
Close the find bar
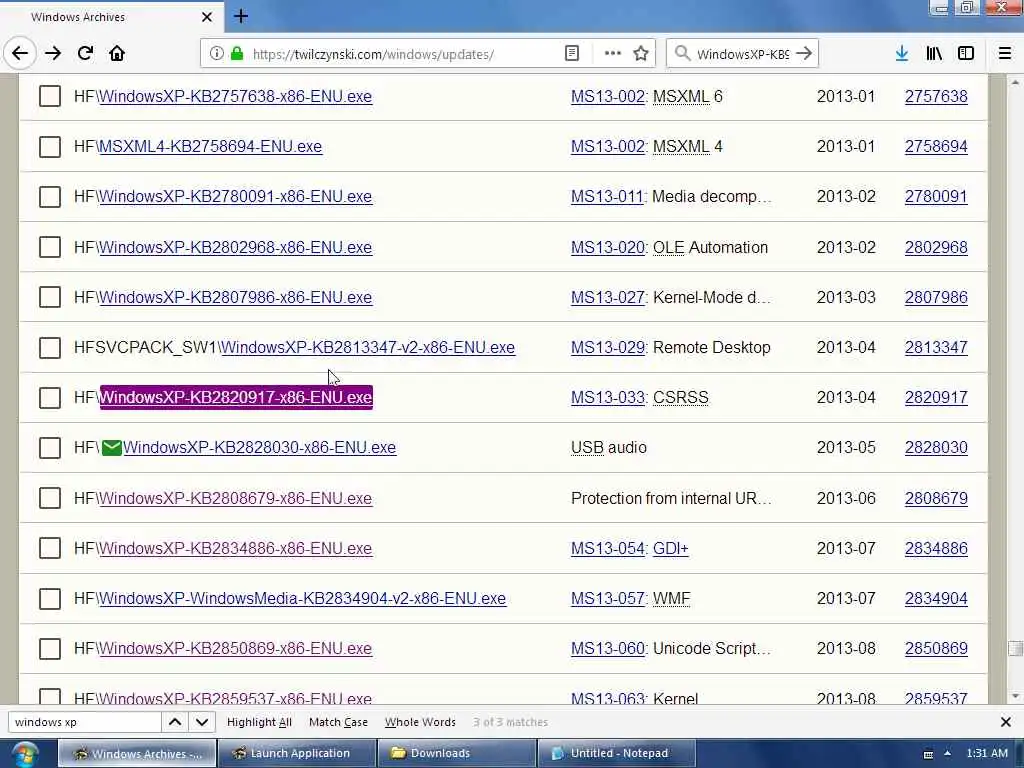(x=1006, y=722)
